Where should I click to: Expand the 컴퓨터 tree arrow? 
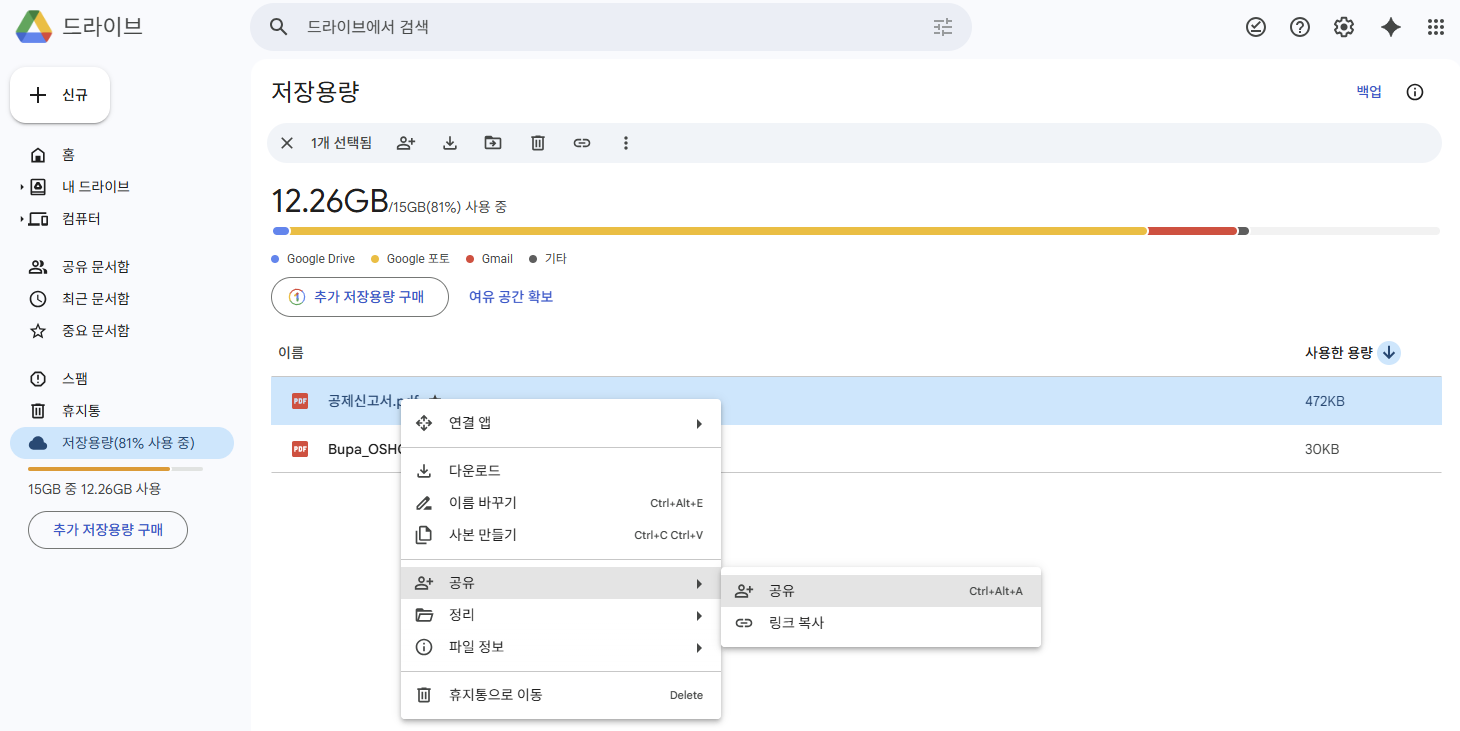click(x=21, y=219)
